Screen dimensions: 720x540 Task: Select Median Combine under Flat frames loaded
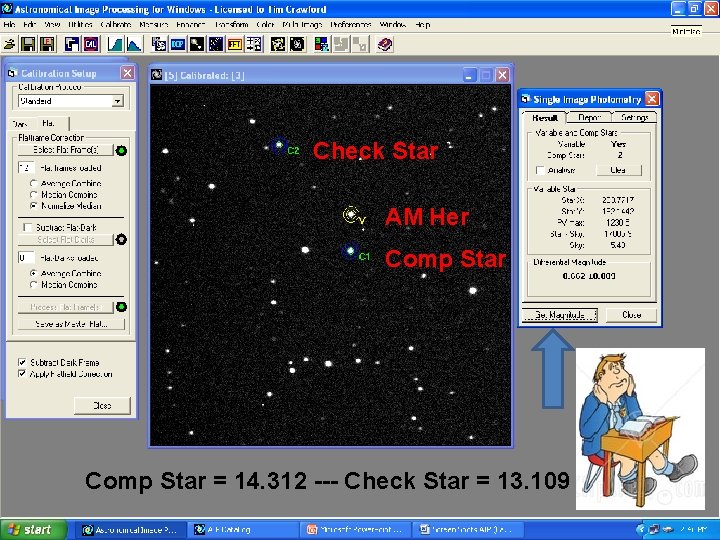click(34, 195)
